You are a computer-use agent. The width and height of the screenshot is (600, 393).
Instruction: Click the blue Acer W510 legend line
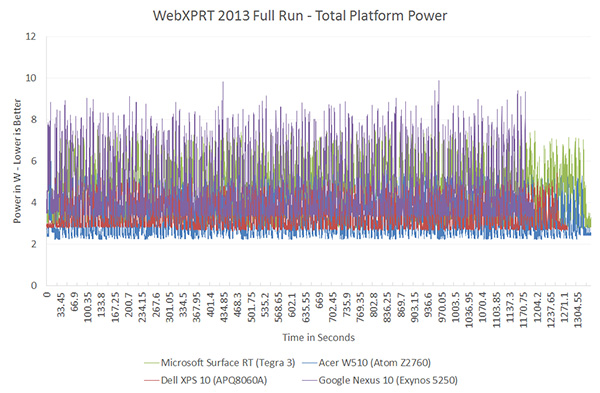pos(309,363)
